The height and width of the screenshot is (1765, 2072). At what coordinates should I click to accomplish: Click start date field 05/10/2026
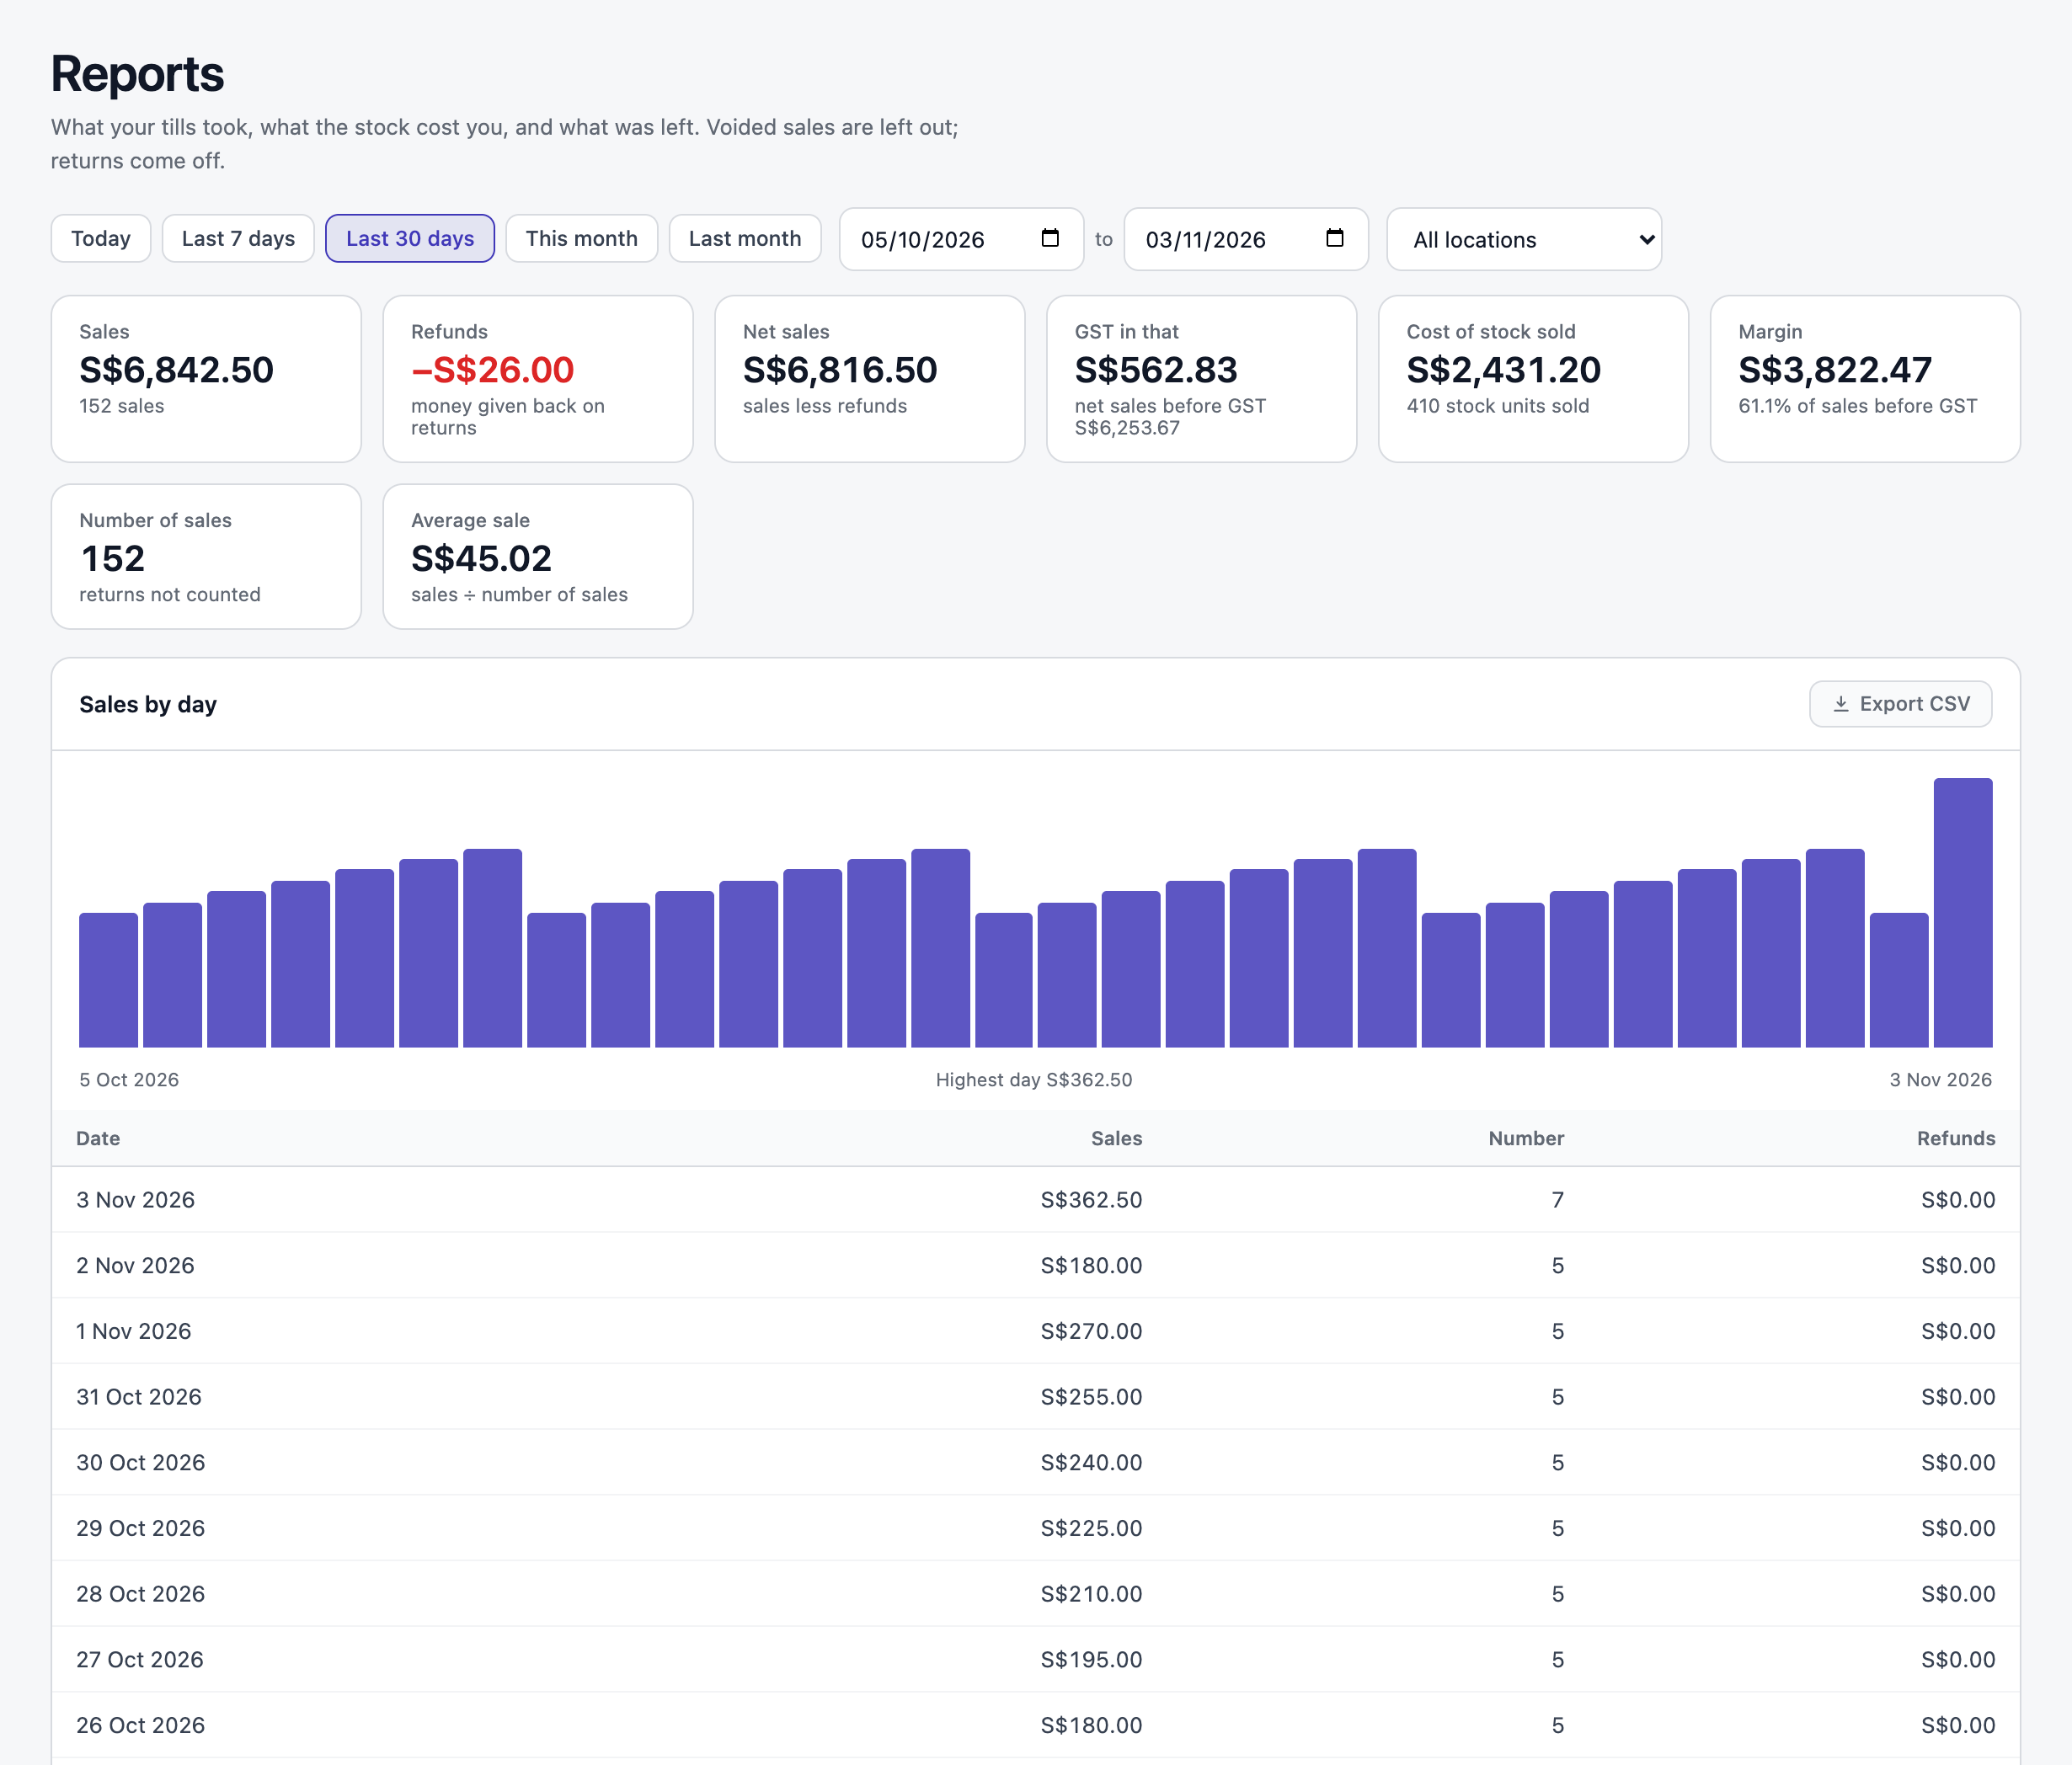tap(961, 239)
